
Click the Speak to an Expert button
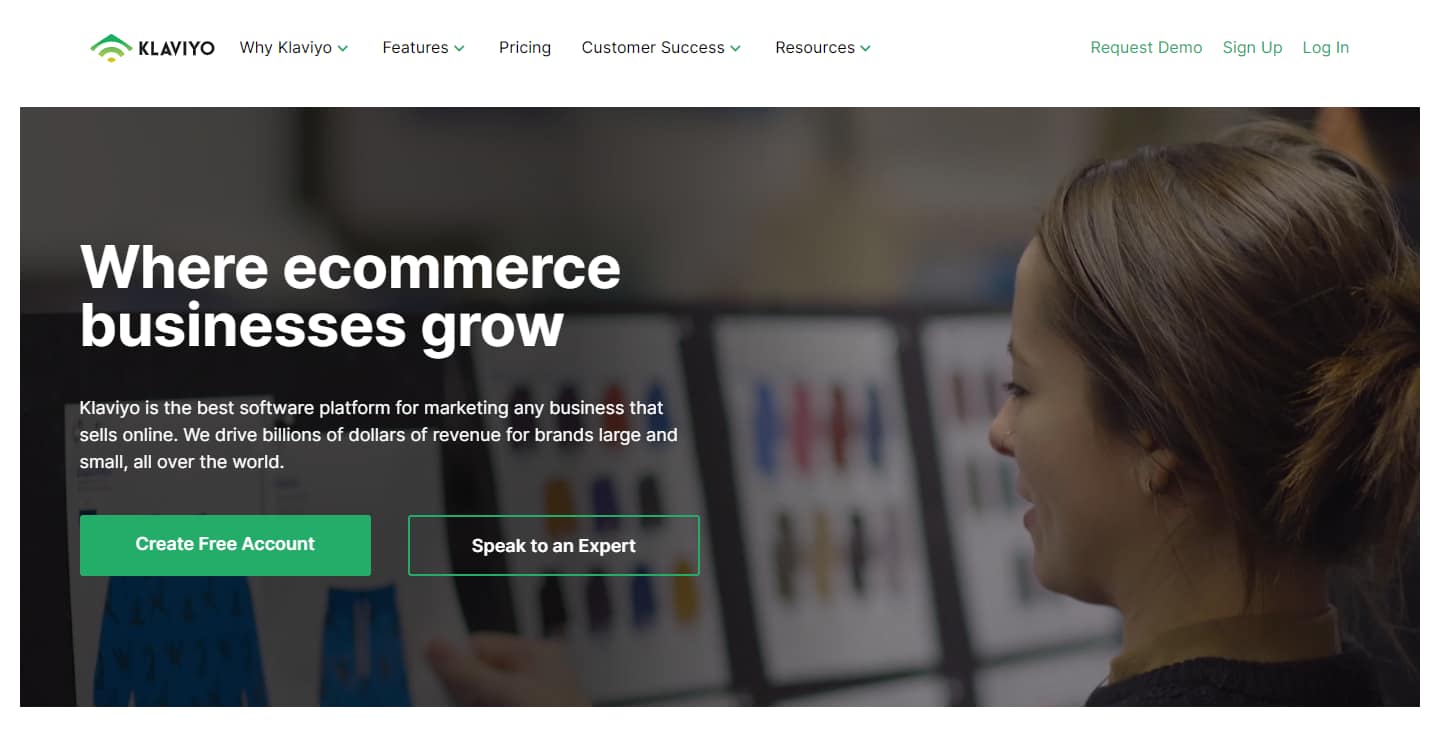coord(554,545)
